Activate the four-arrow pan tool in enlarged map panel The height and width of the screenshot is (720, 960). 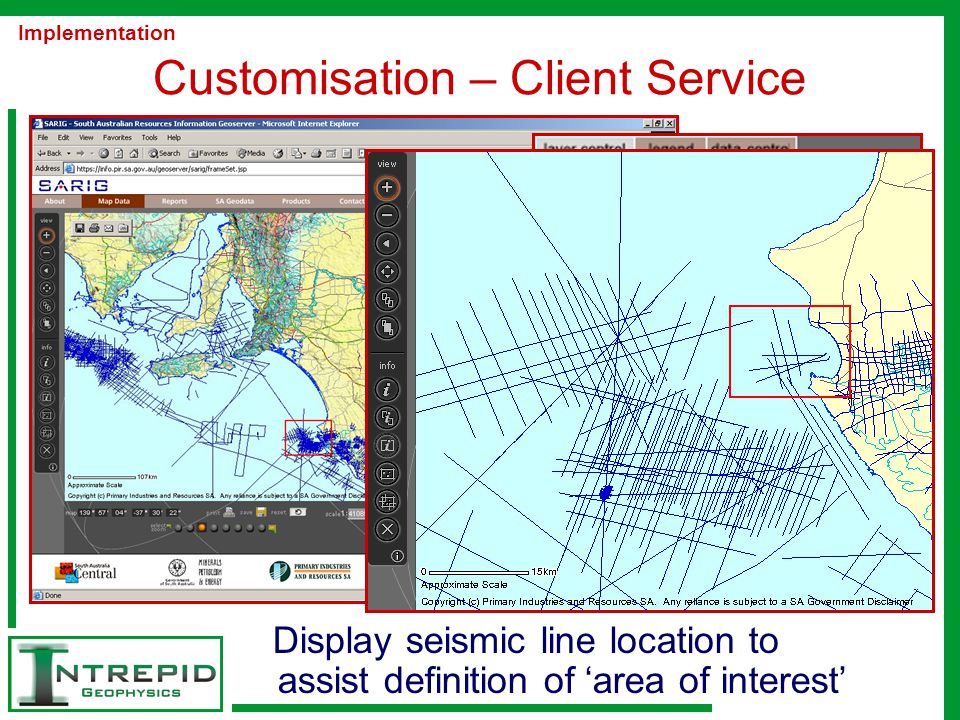click(386, 271)
